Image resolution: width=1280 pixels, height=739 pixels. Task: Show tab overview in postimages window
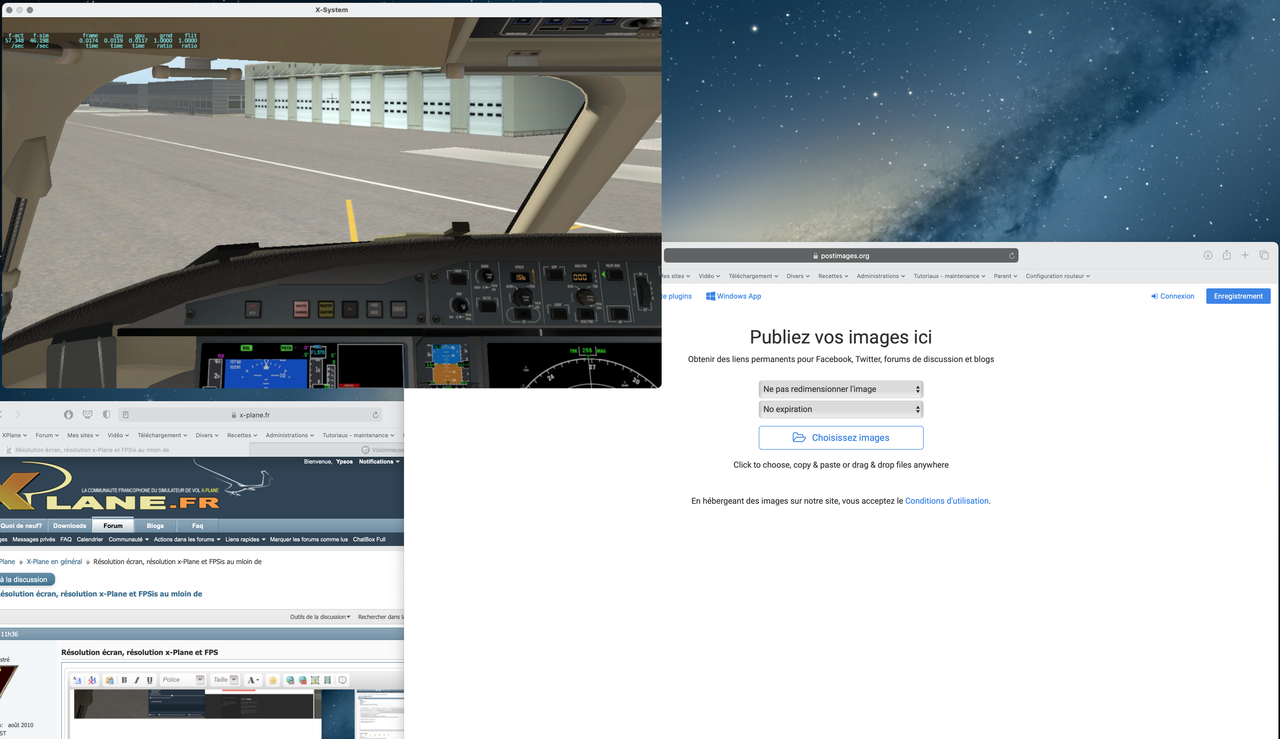click(1264, 255)
